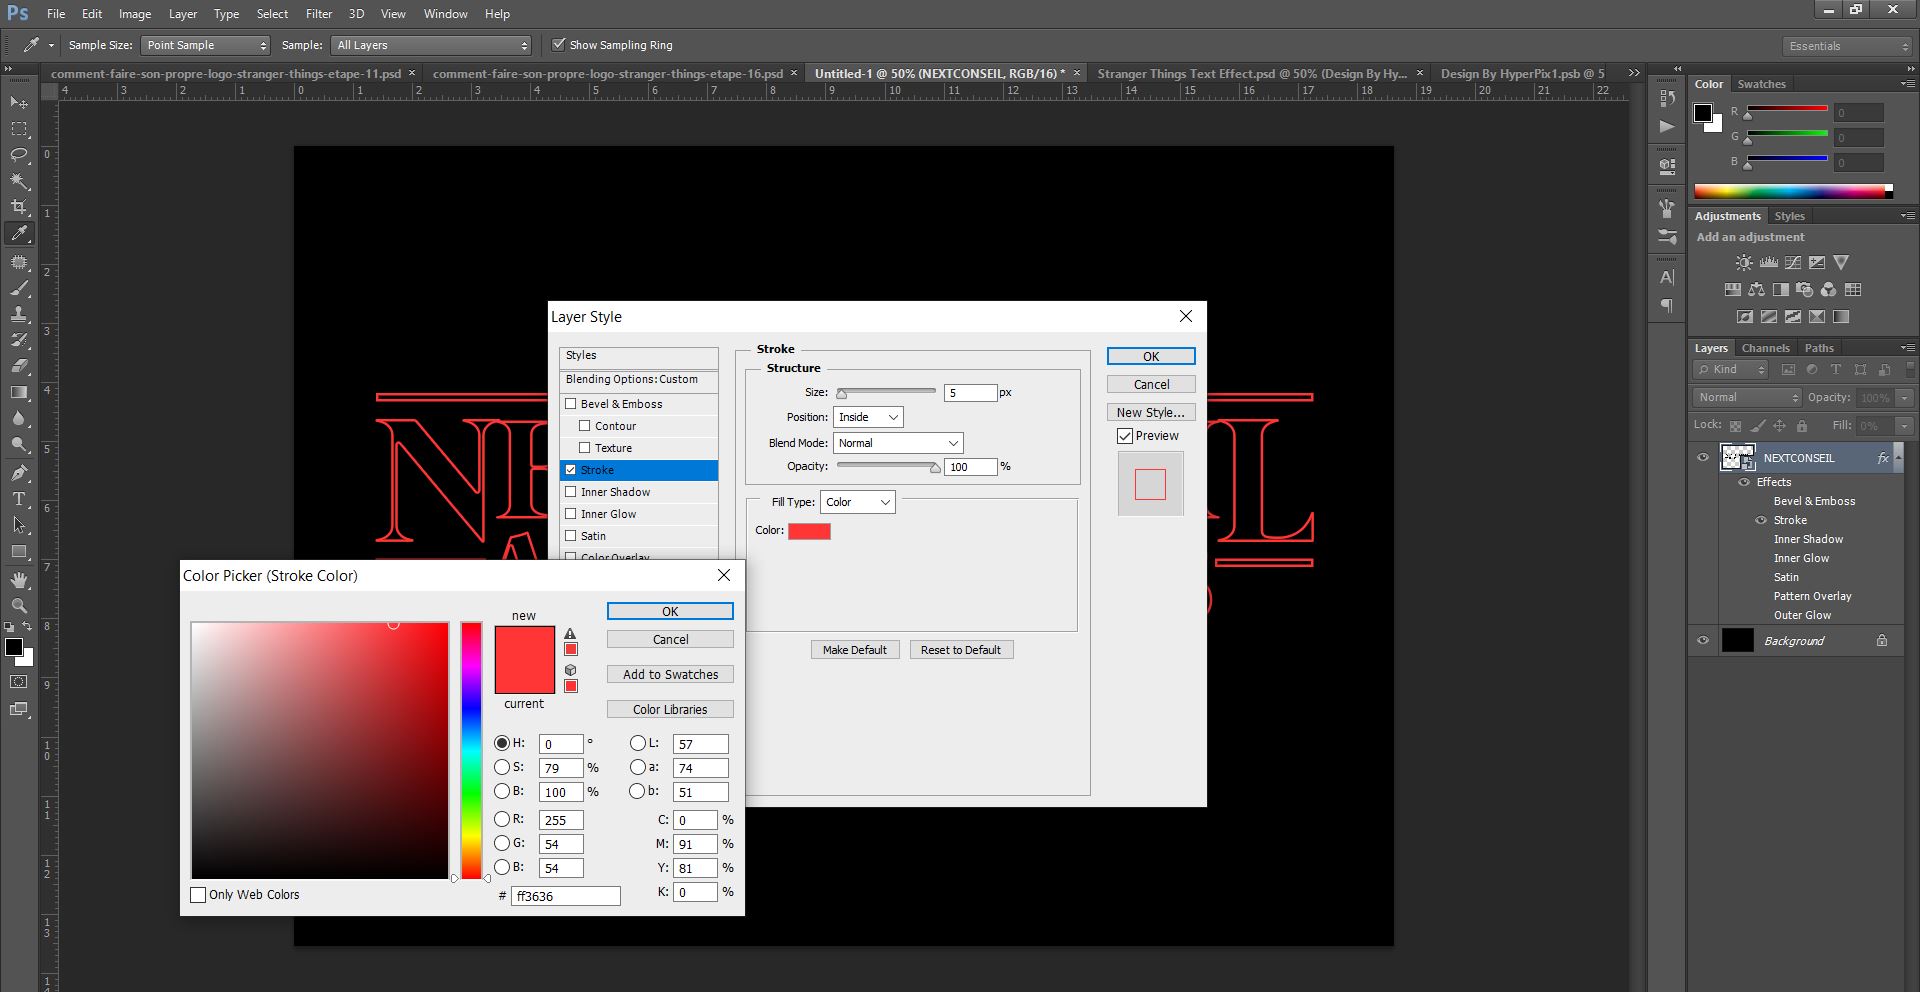
Task: Open layer blend mode Normal dropdown
Action: 1747,397
